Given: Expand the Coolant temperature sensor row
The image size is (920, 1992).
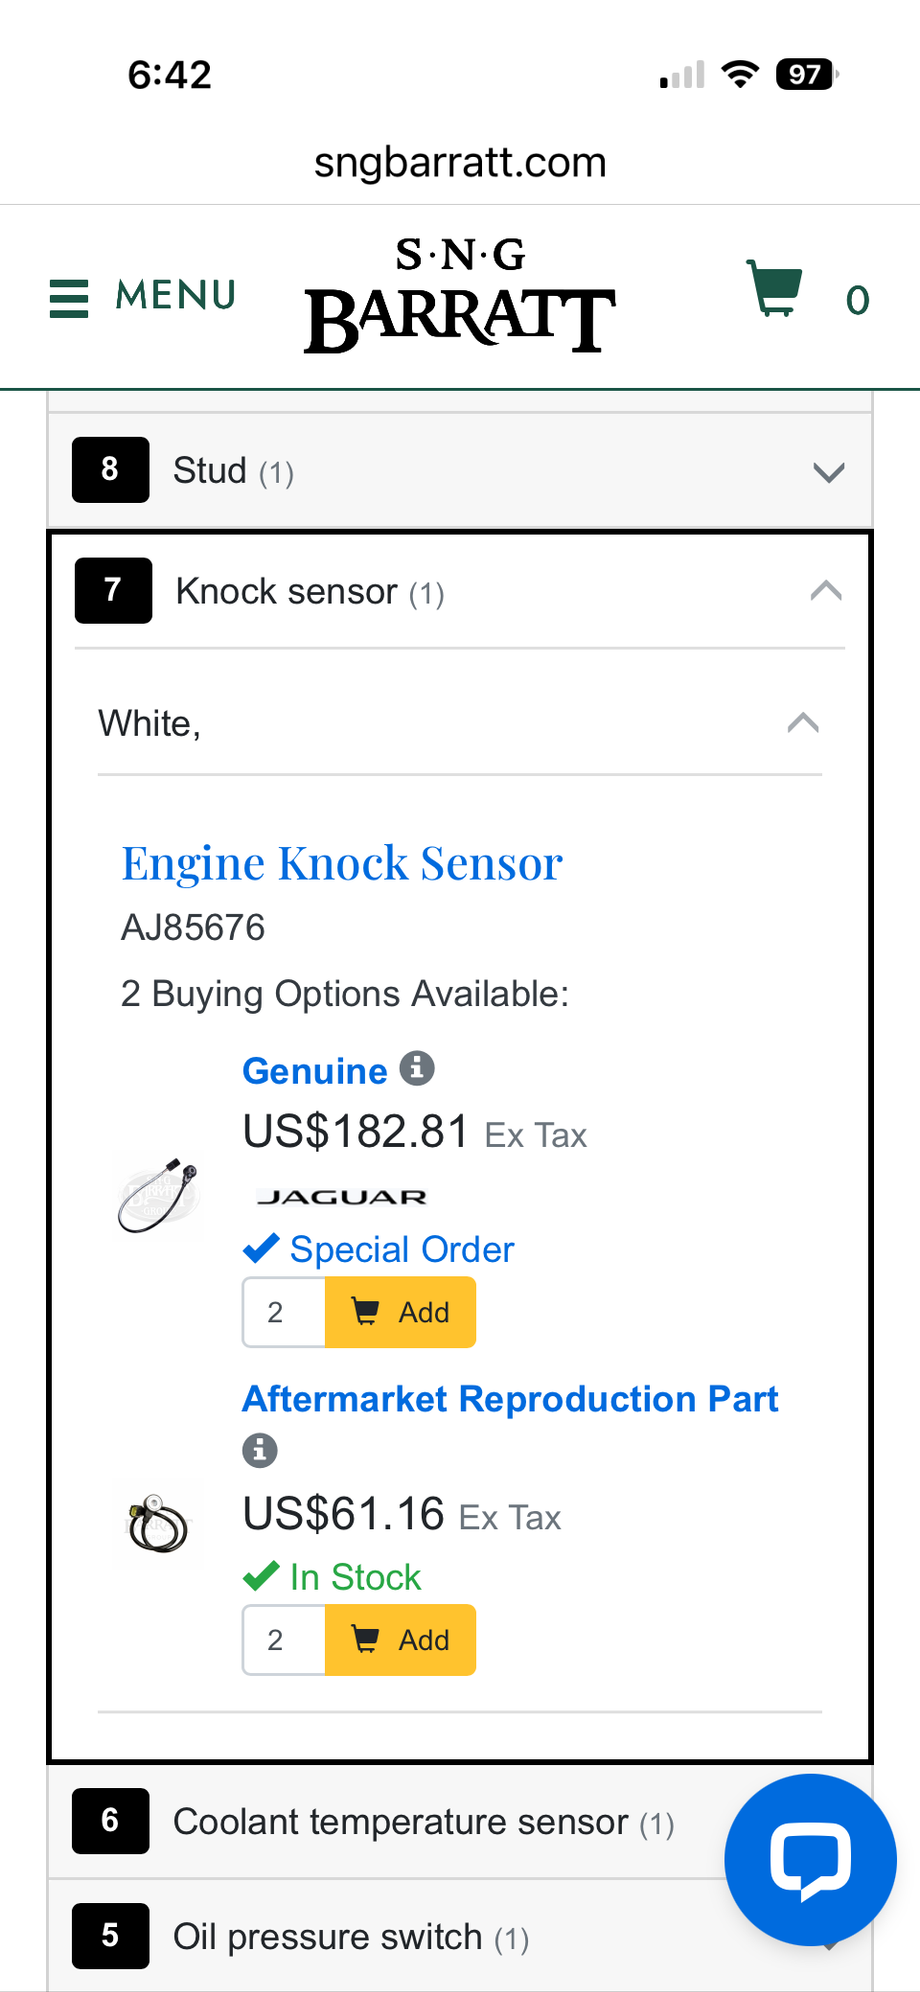Looking at the screenshot, I should point(400,1822).
